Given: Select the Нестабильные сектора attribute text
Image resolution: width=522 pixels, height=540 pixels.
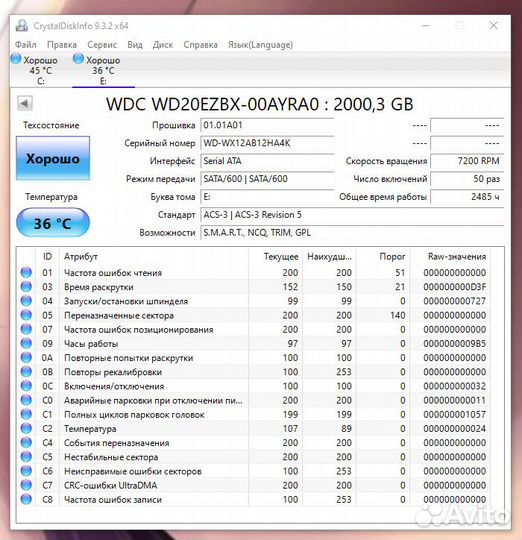Looking at the screenshot, I should point(111,457).
